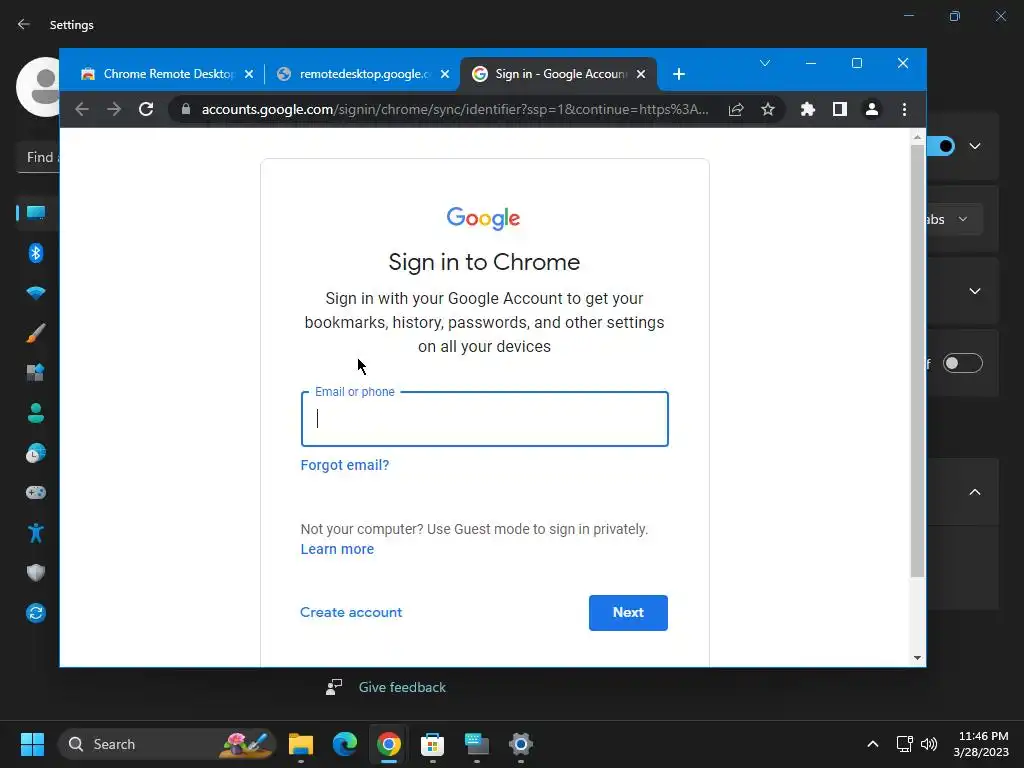This screenshot has height=768, width=1024.
Task: Open the tab search chevron in Chrome
Action: 765,63
